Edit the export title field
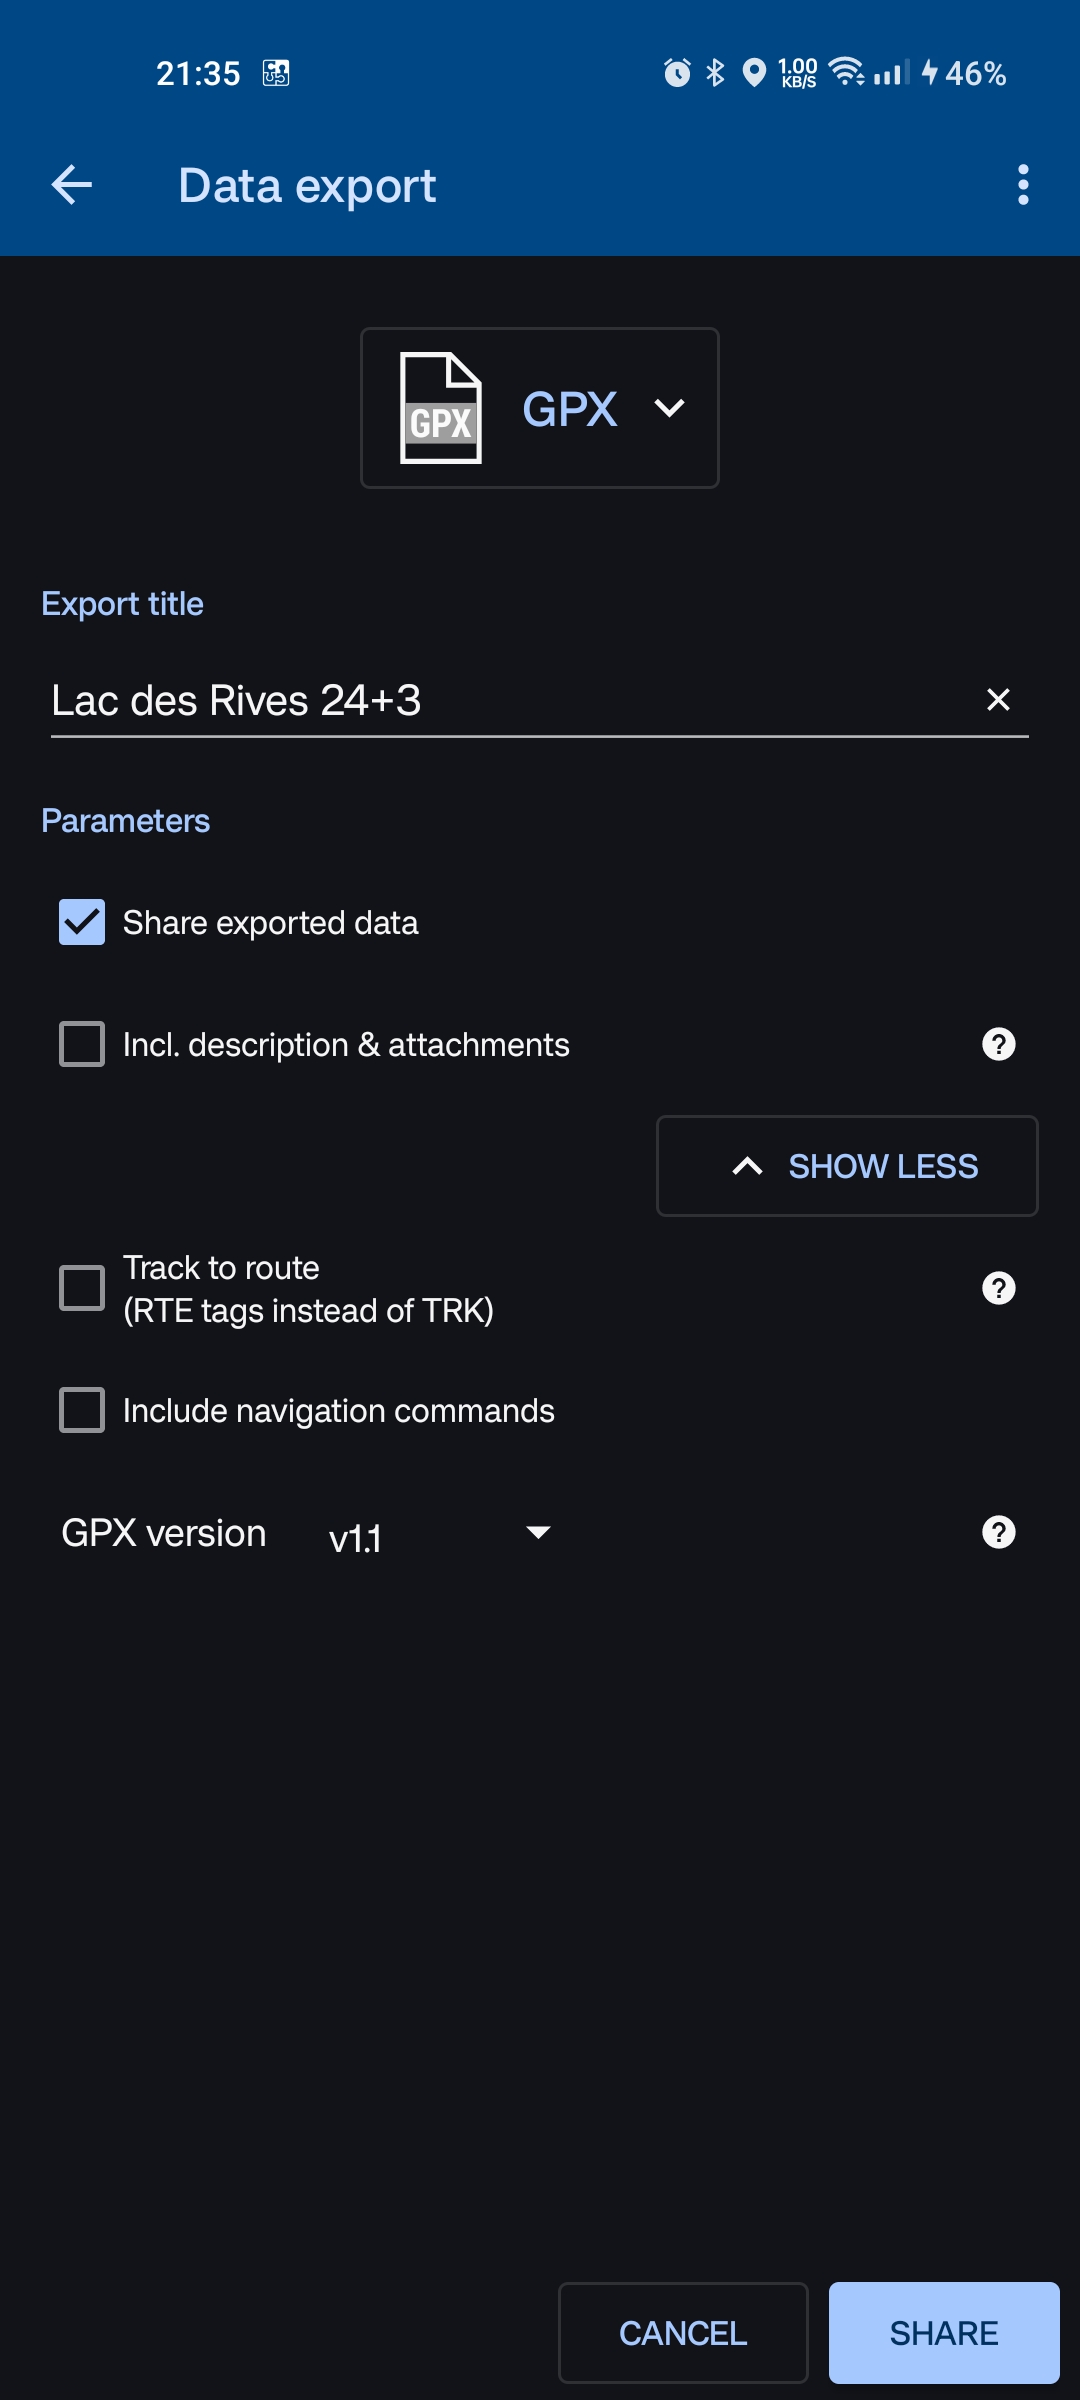 tap(500, 700)
